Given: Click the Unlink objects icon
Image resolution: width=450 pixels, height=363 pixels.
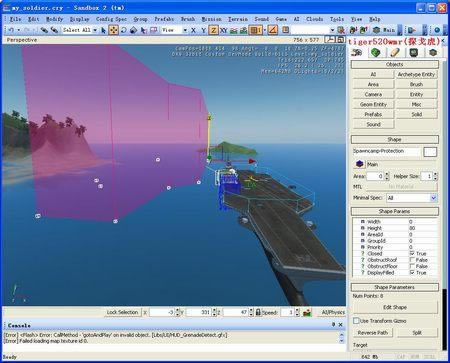Looking at the screenshot, I should click(54, 30).
